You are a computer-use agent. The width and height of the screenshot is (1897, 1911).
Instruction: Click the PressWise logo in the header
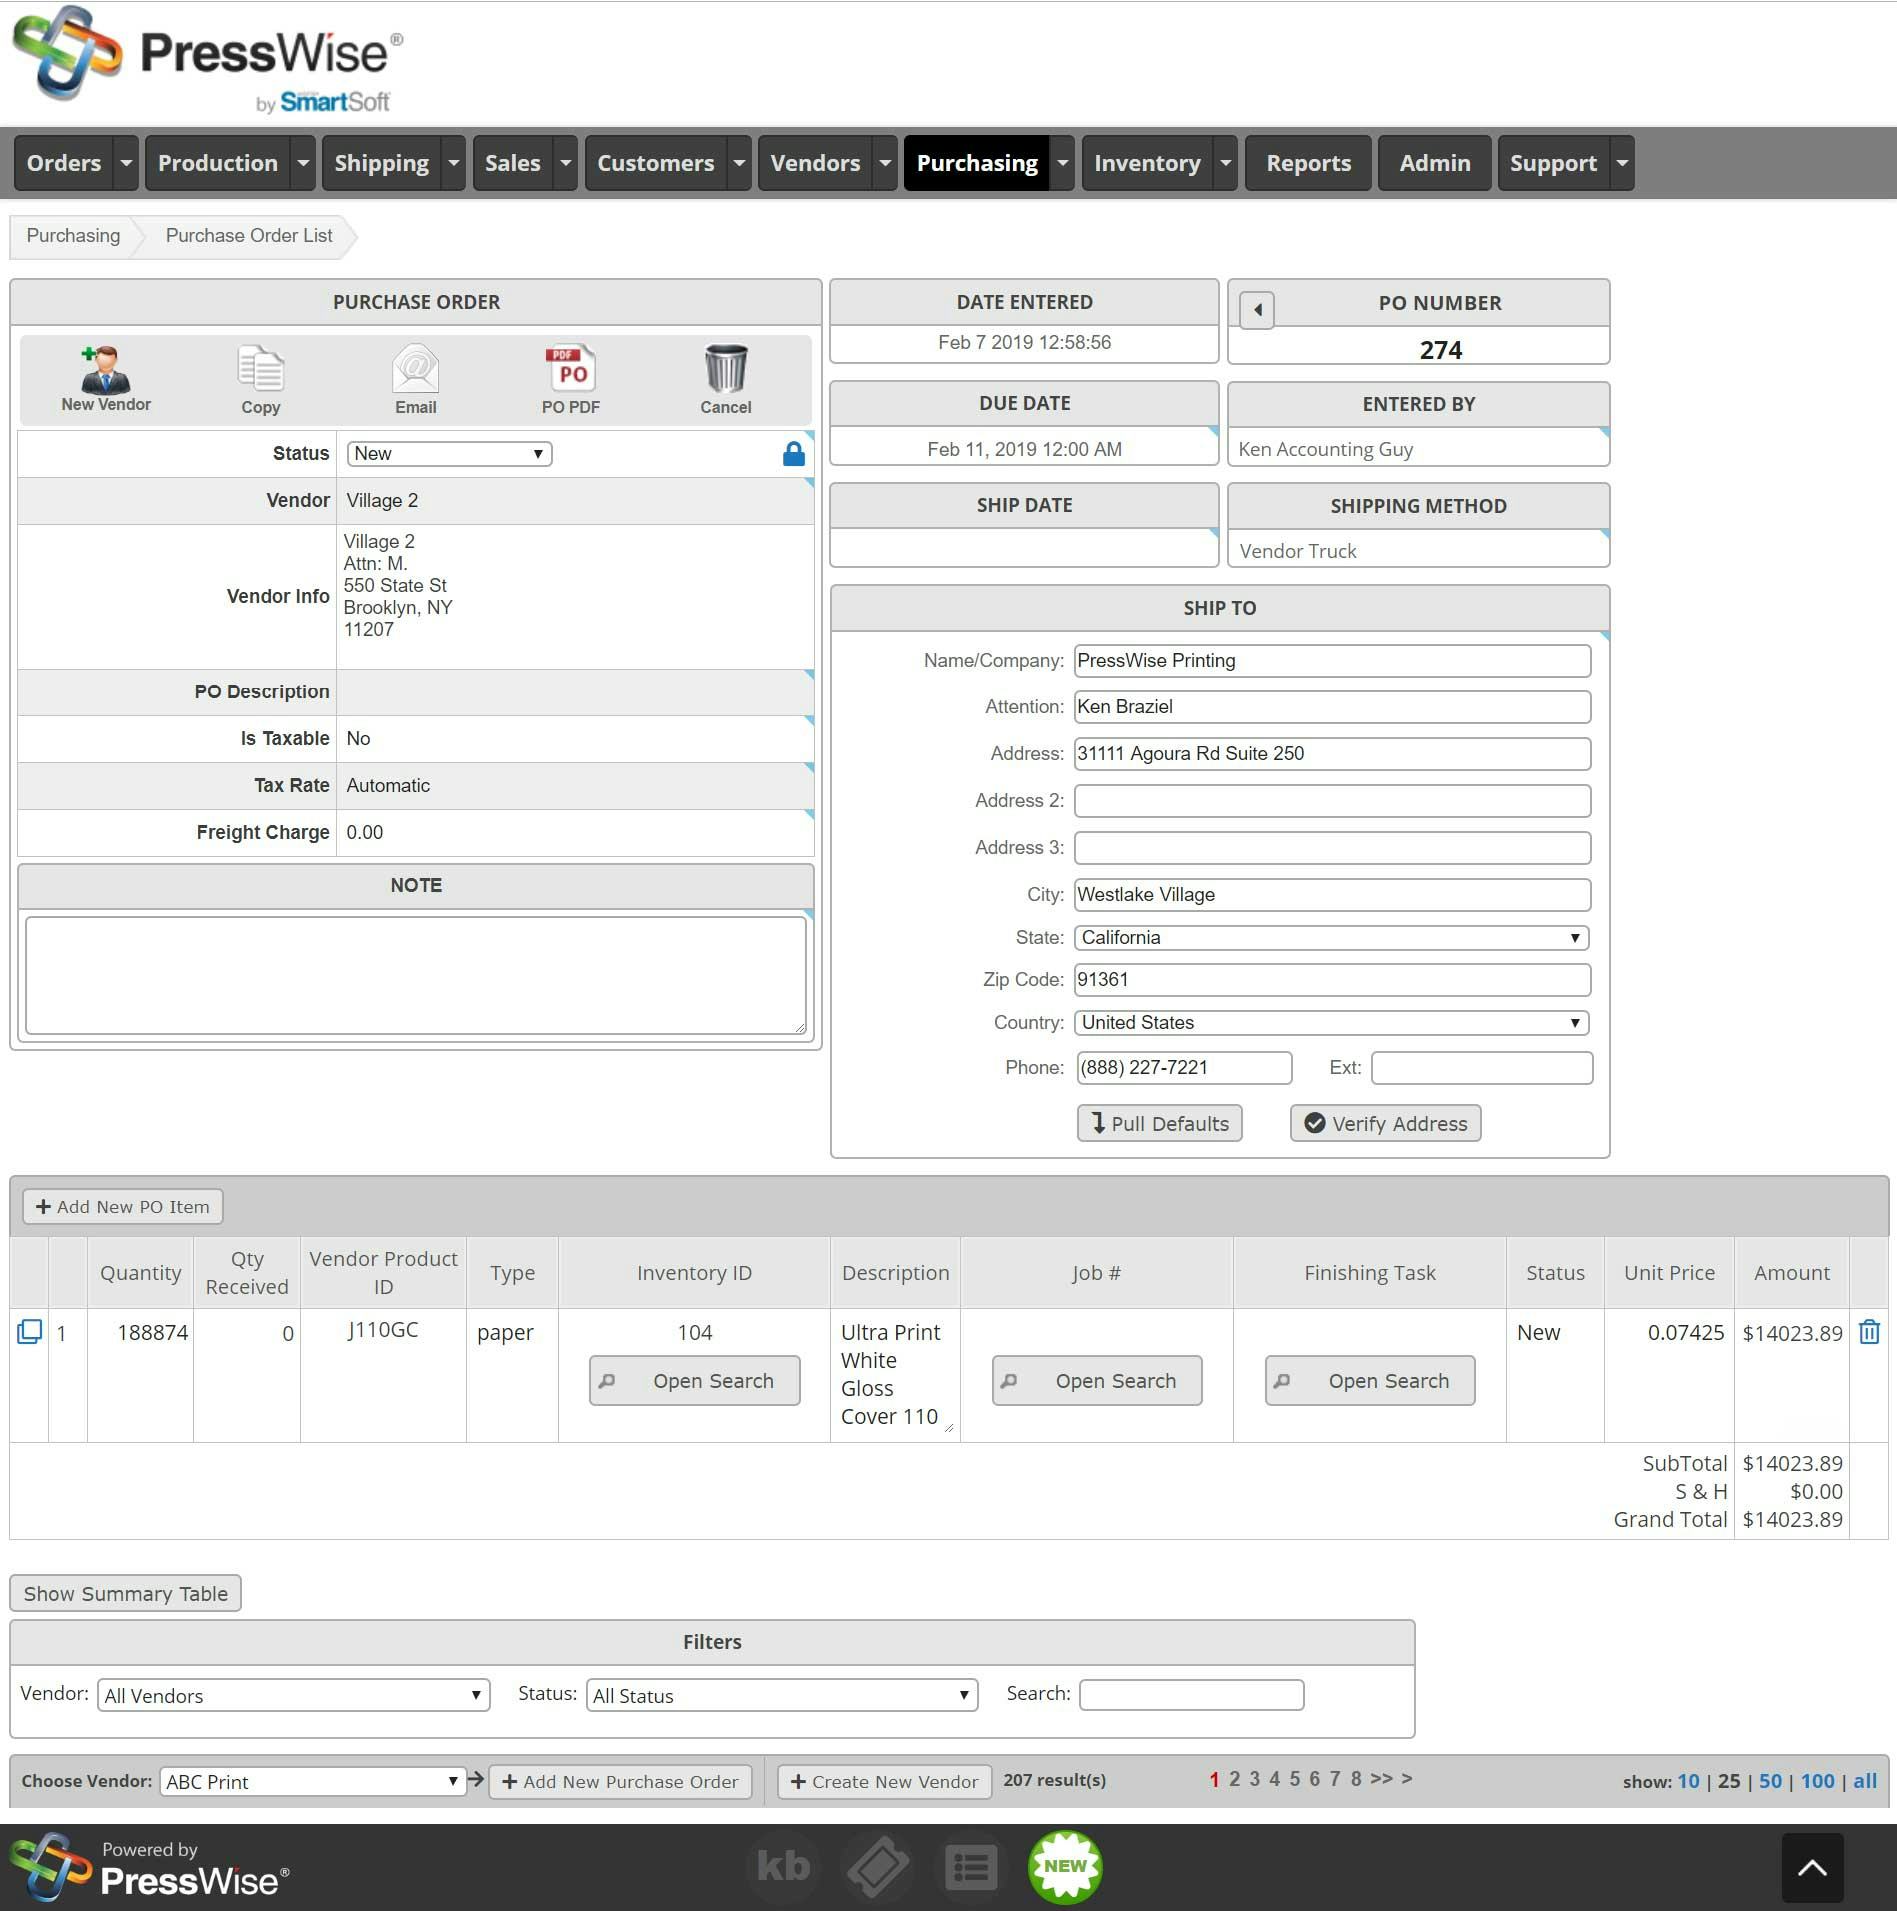click(x=208, y=62)
